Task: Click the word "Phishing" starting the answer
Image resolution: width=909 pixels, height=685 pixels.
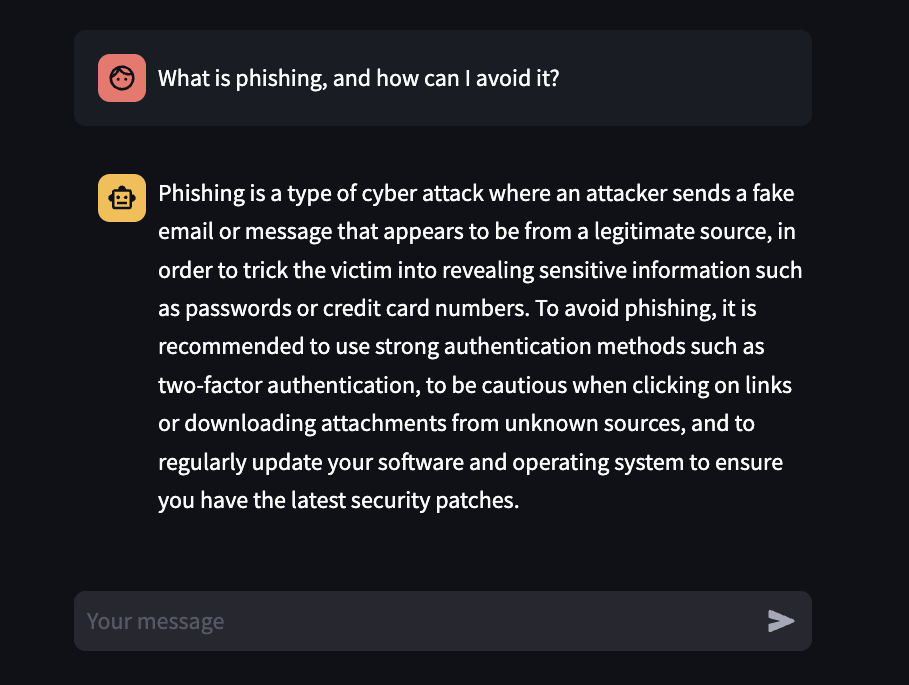Action: coord(201,194)
